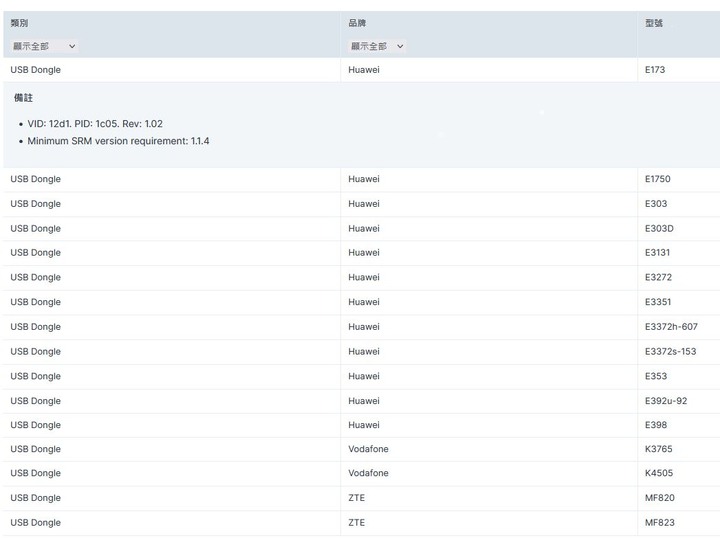
Task: Click the VID: 12d1 PID: 1c05 note line
Action: tap(95, 124)
